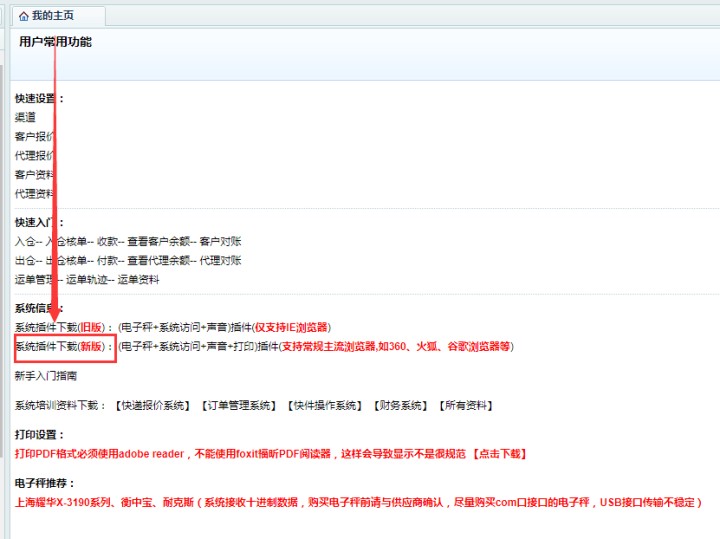Switch to the 我的主页 tab

pos(58,16)
